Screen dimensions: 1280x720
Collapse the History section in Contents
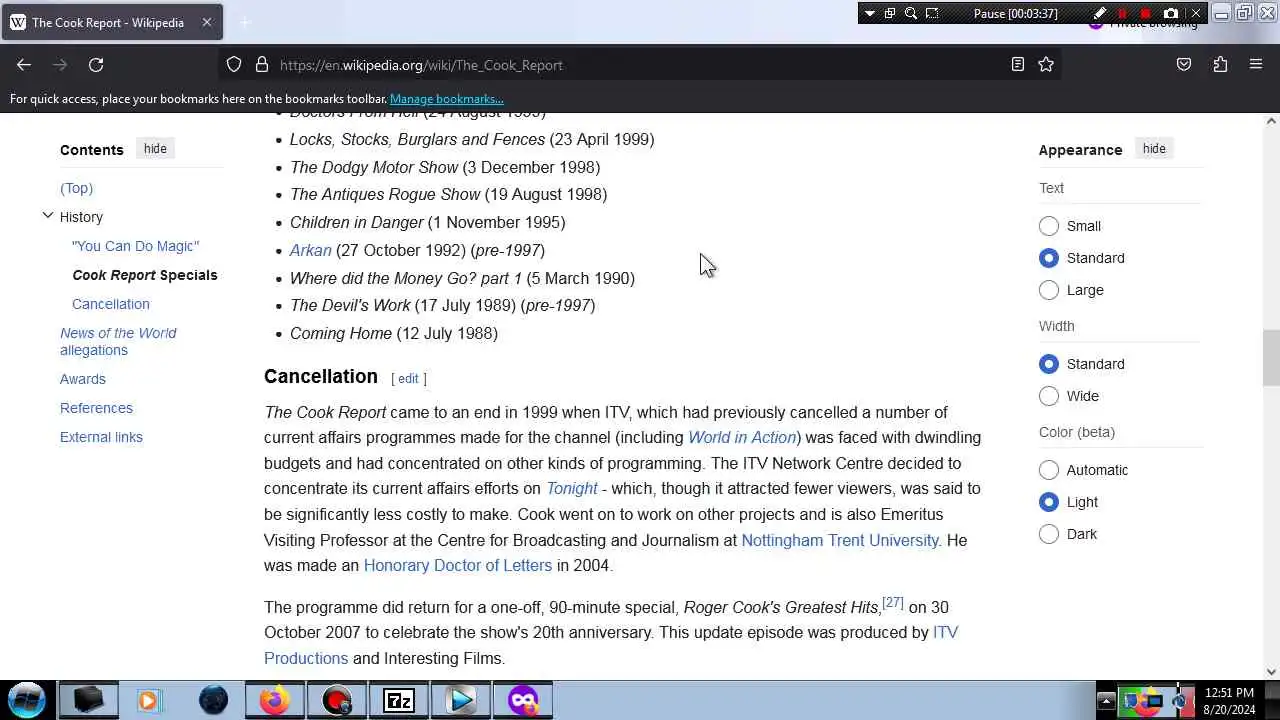[x=47, y=216]
